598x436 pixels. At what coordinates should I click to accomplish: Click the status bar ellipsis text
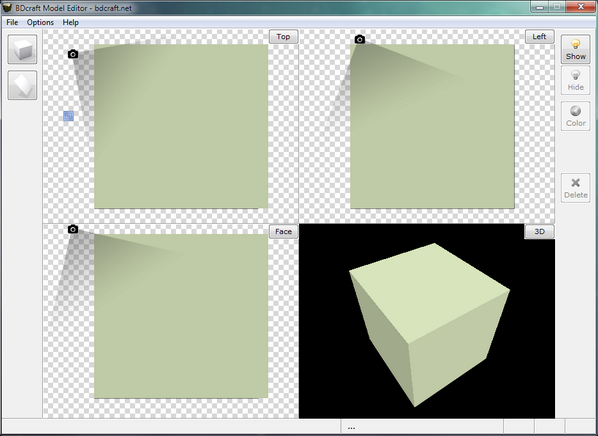pos(351,427)
